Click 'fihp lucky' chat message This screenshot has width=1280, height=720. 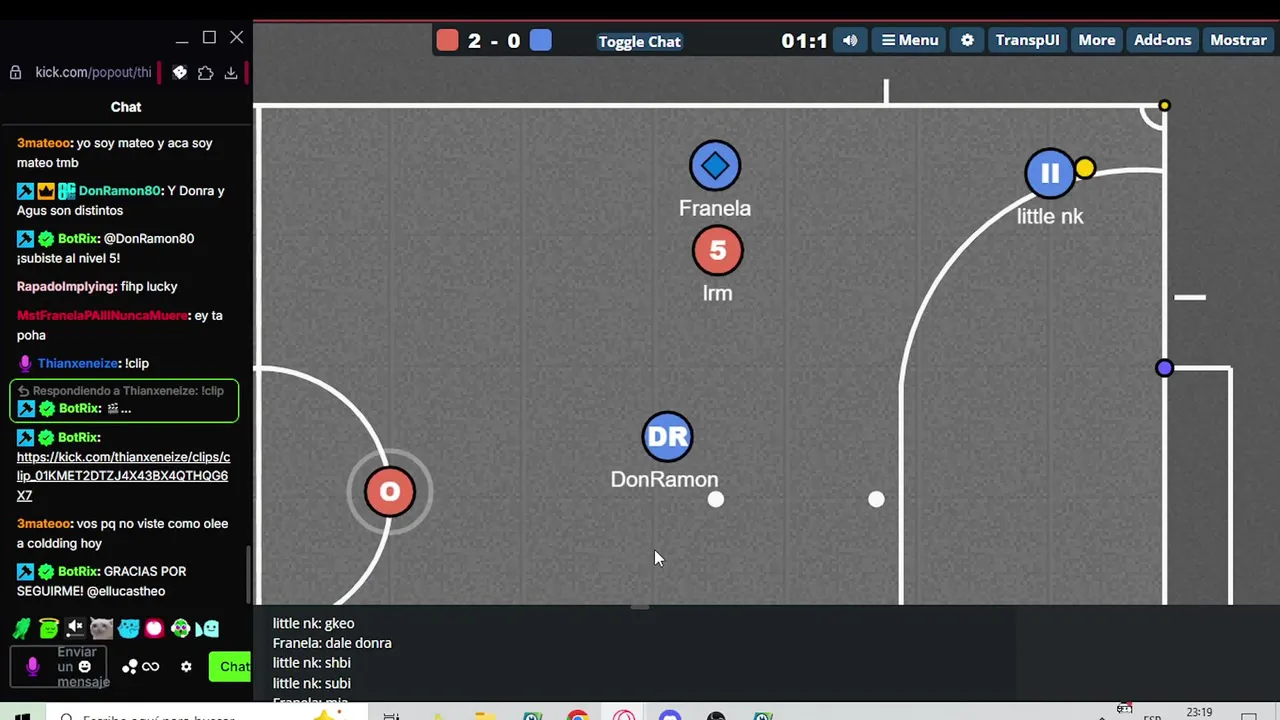coord(149,287)
